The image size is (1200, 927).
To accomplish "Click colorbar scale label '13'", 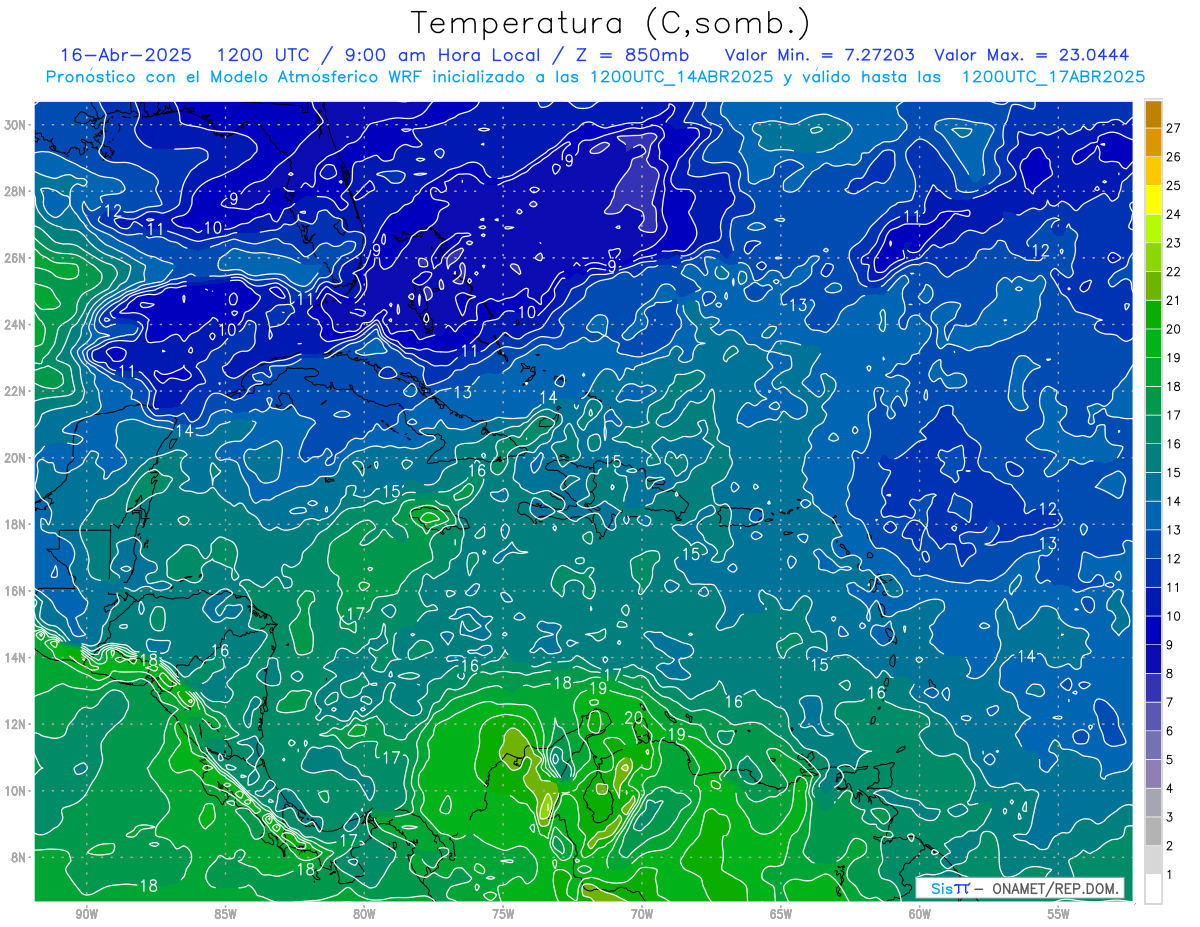I will [x=1174, y=529].
